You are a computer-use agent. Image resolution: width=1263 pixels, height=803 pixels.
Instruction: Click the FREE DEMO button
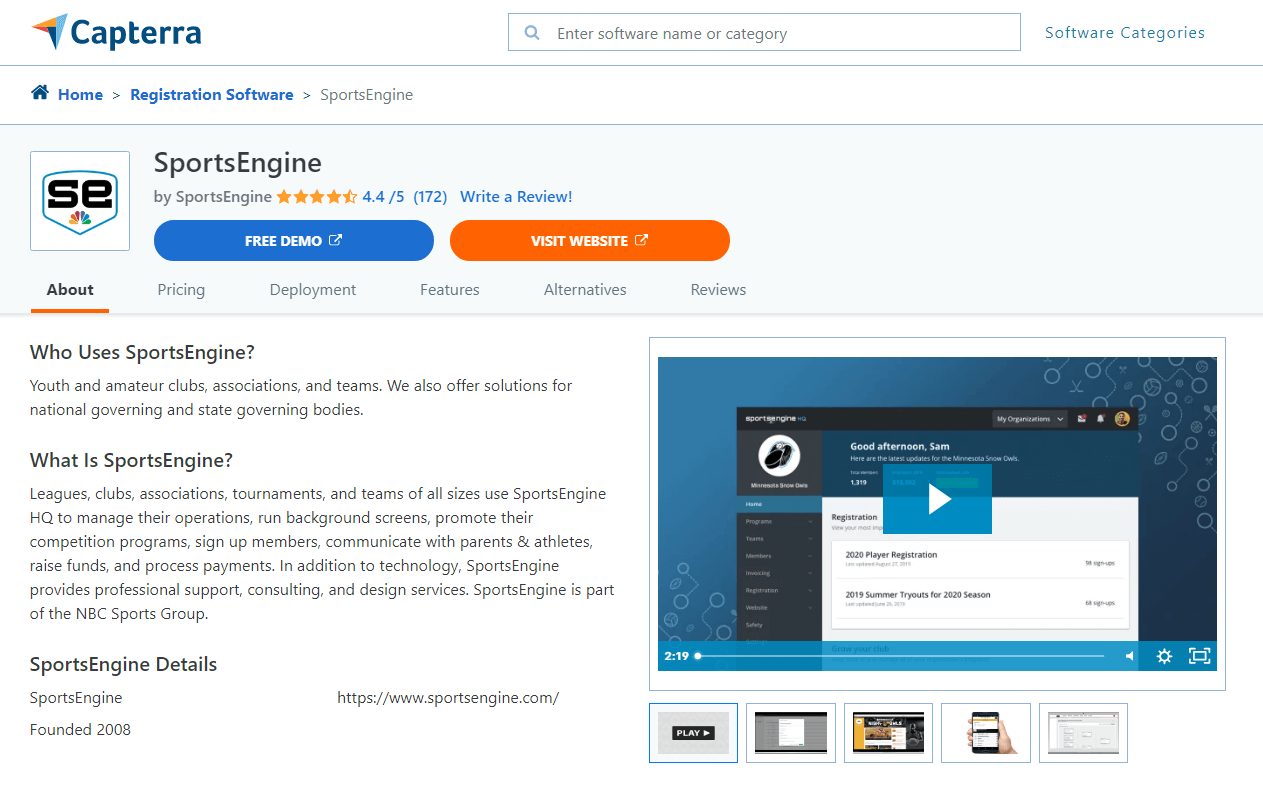tap(294, 241)
